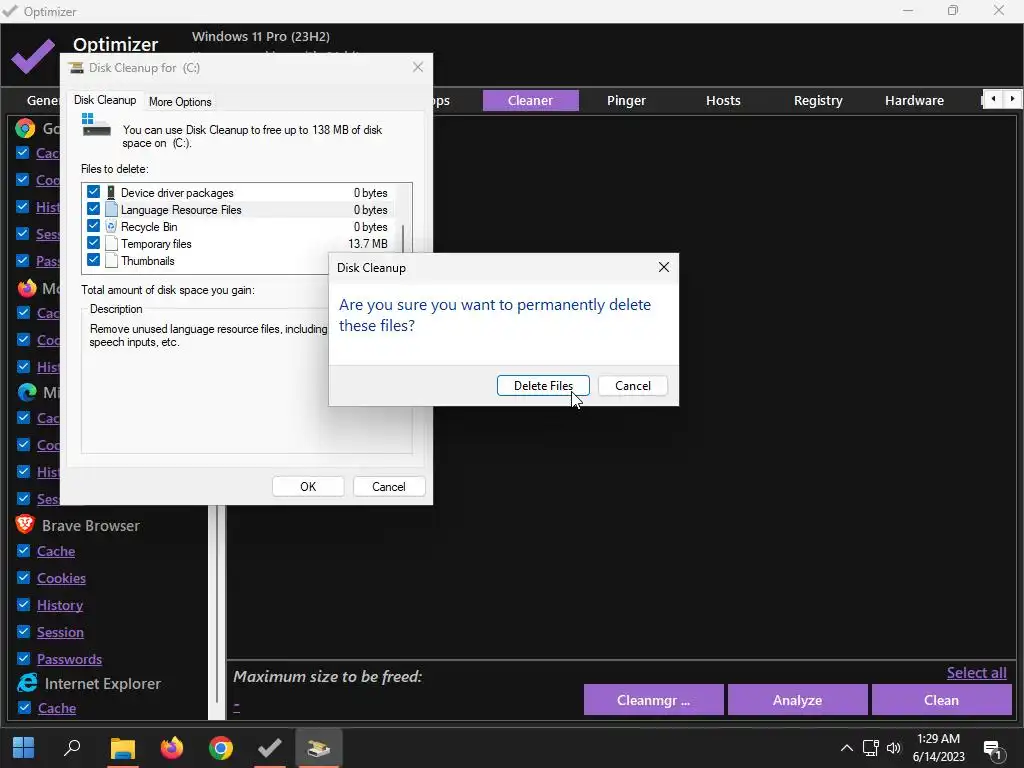Image resolution: width=1024 pixels, height=768 pixels.
Task: Open Firefox from taskbar
Action: tap(172, 748)
